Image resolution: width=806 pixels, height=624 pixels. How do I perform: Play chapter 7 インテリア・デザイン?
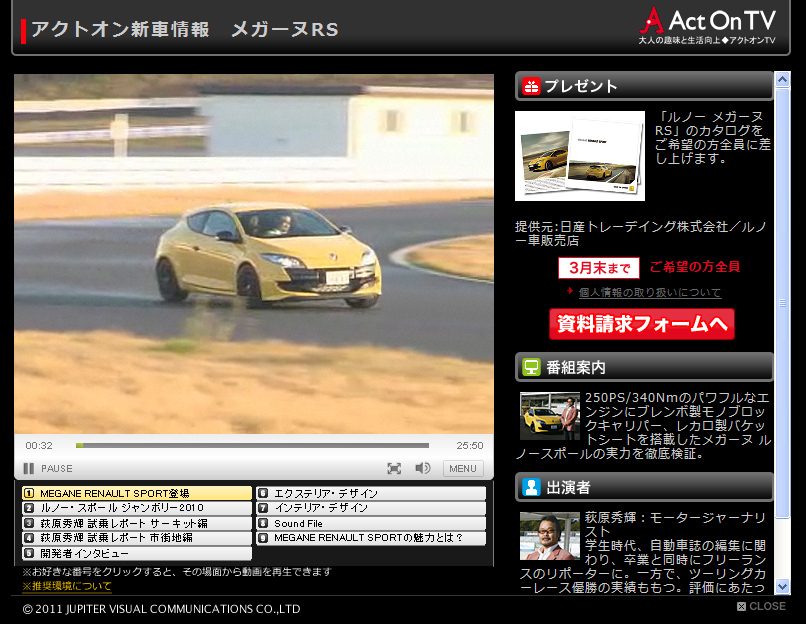[371, 508]
